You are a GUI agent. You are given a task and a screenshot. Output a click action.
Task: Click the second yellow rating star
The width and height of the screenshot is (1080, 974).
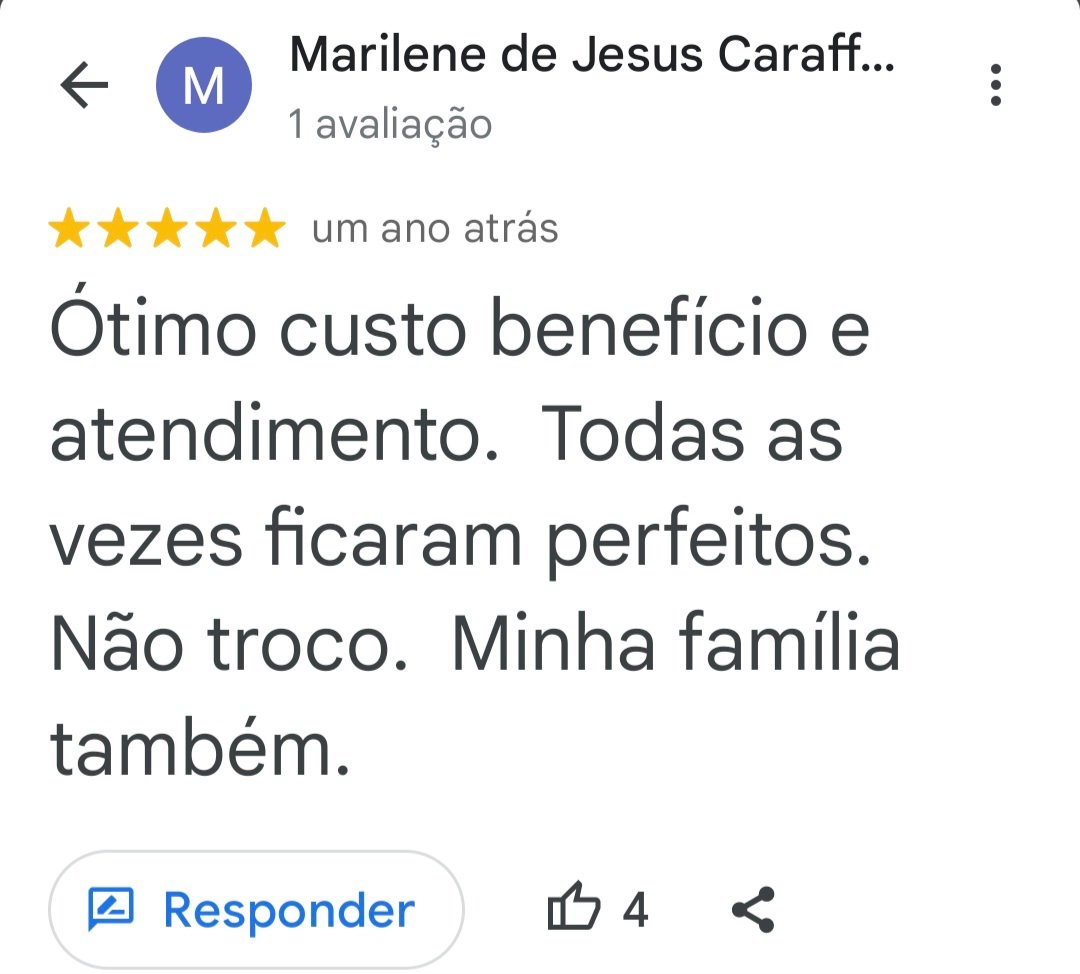tap(118, 230)
